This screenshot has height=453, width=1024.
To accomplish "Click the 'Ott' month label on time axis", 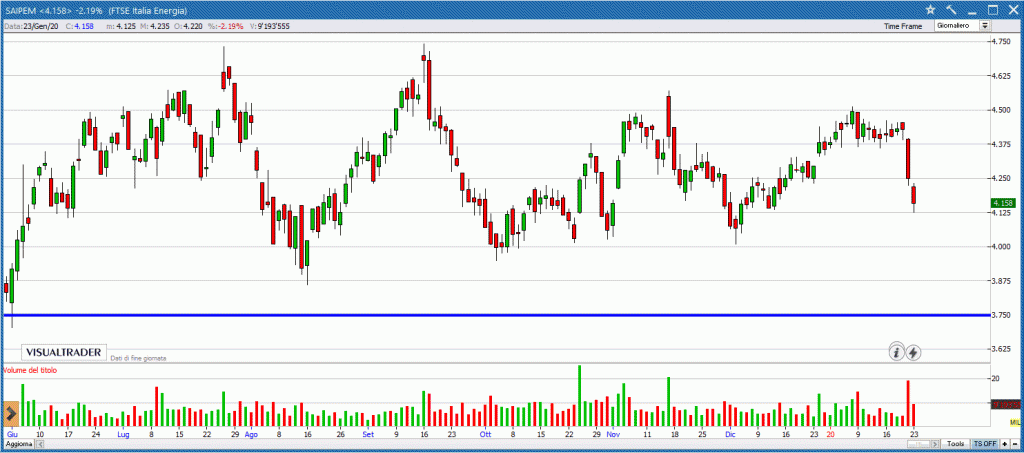I will click(485, 433).
